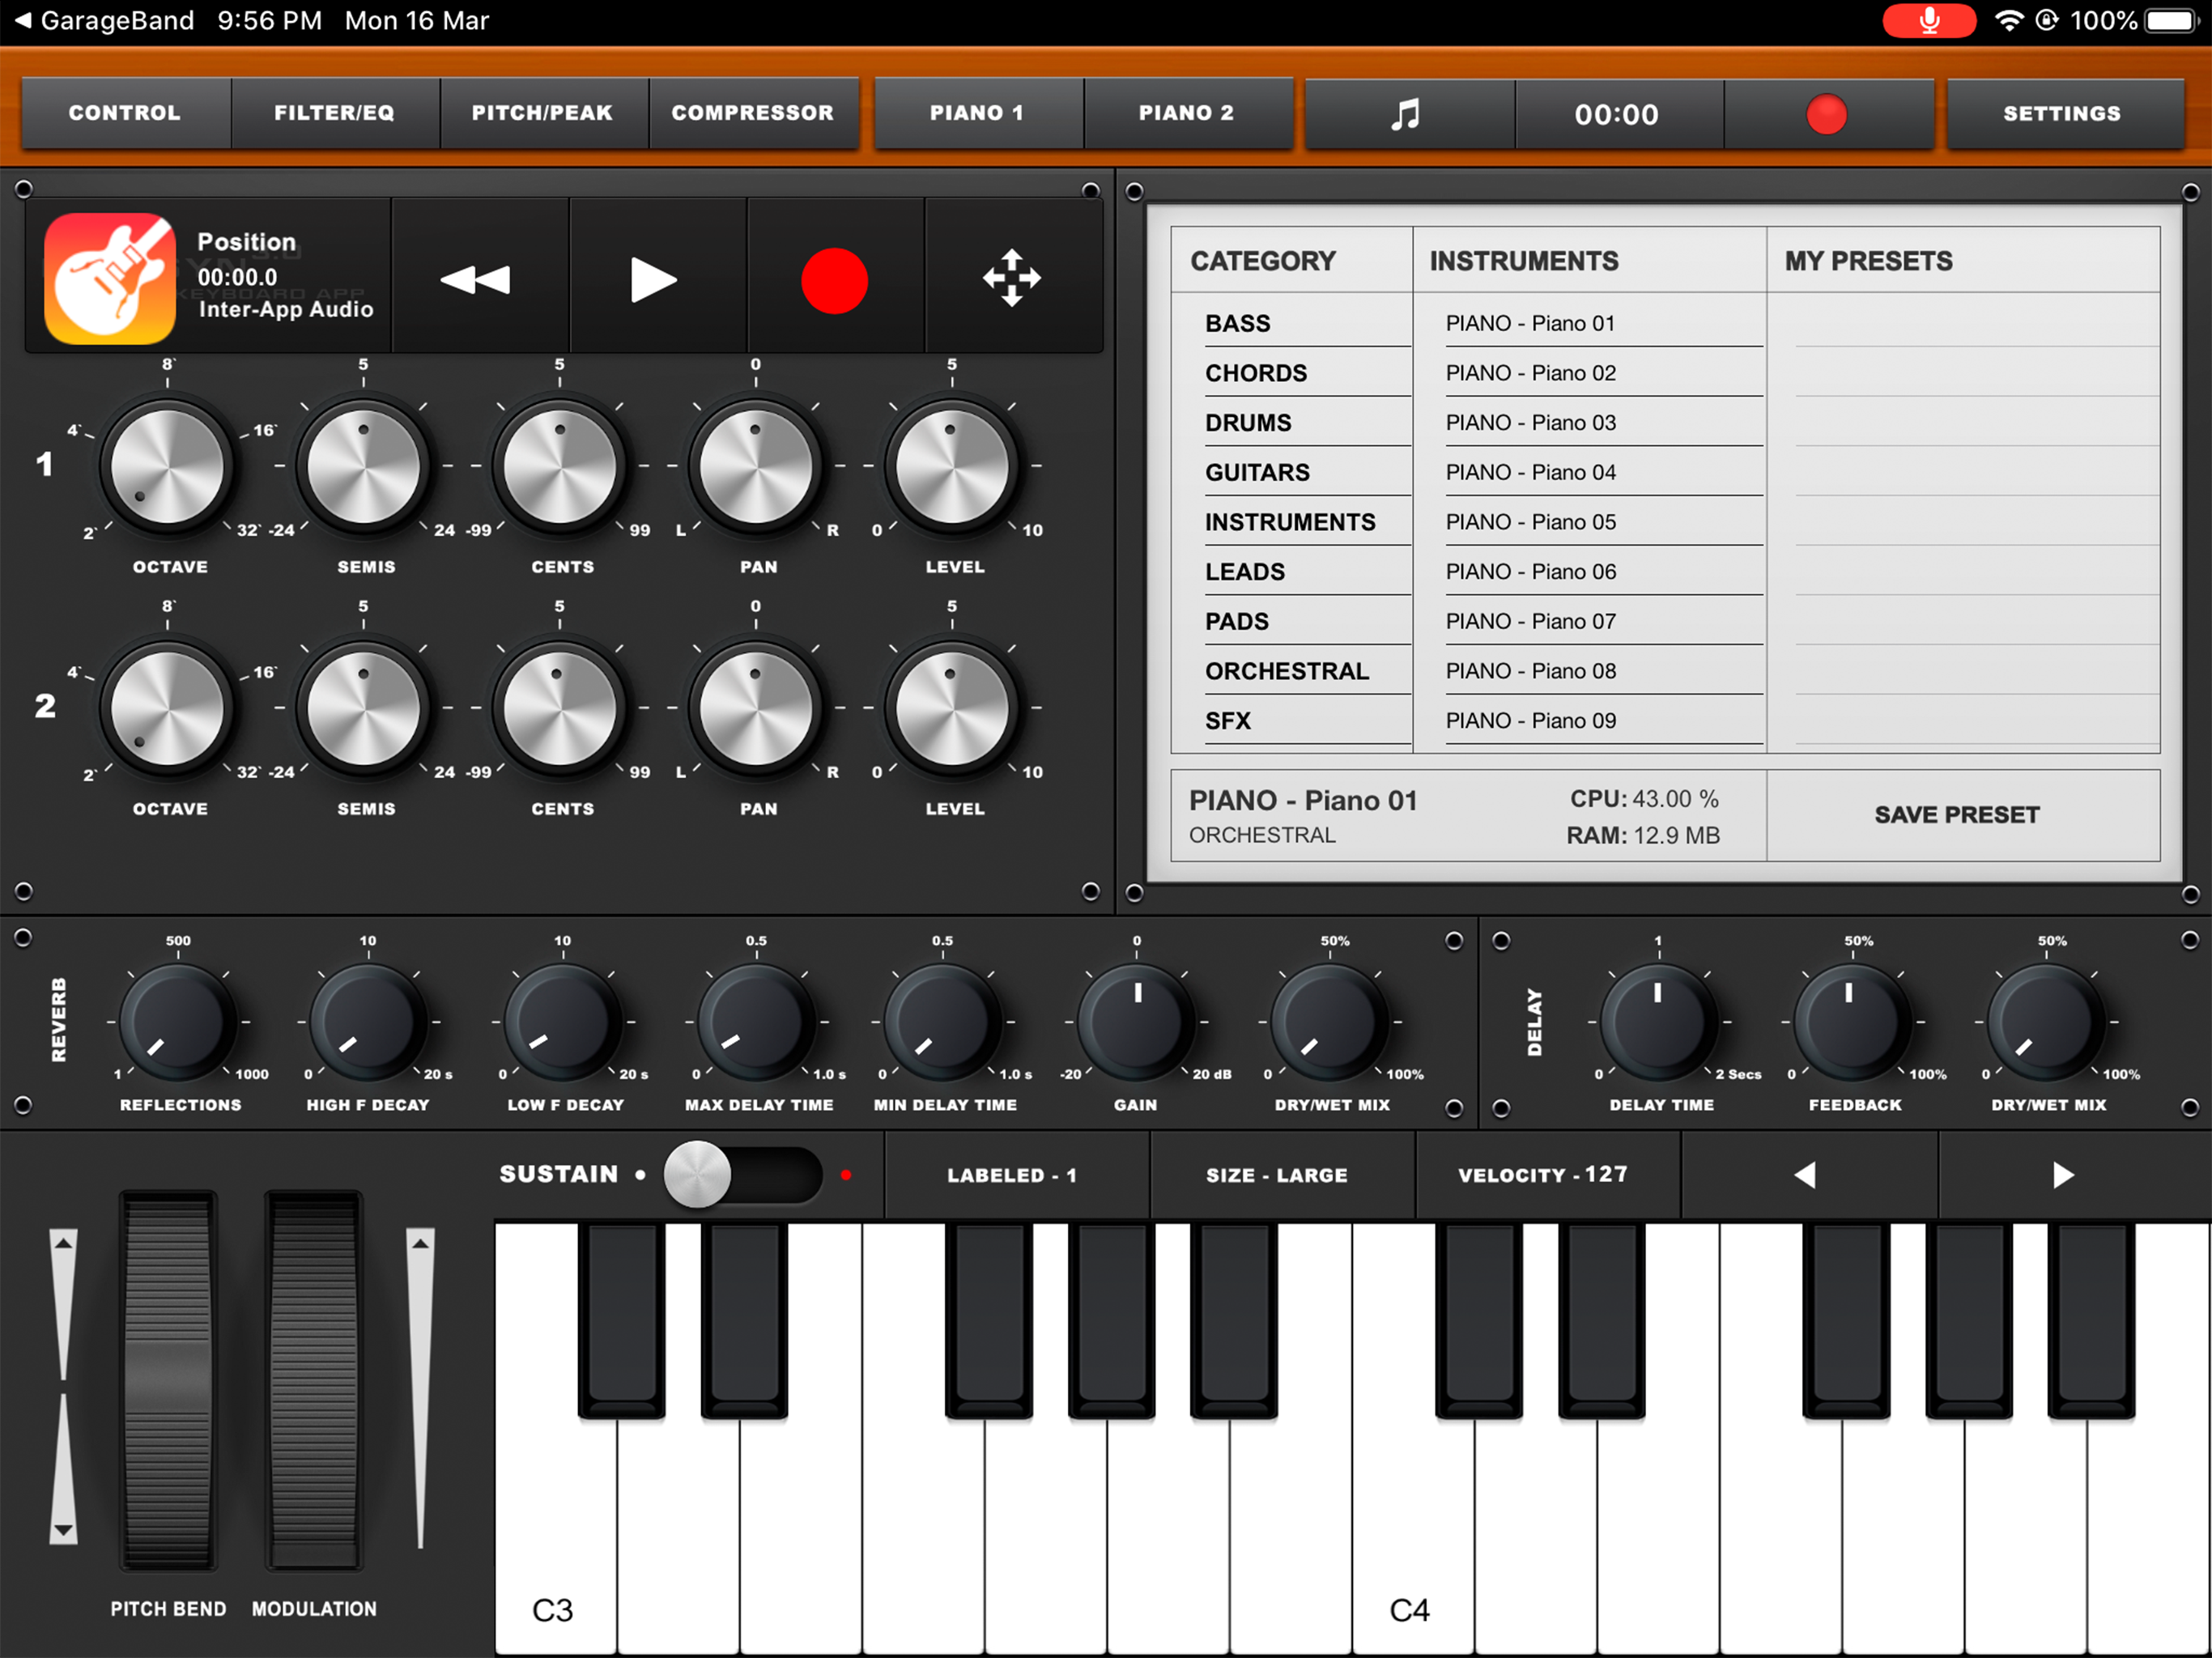This screenshot has width=2212, height=1658.
Task: Click the red record circle in transport panel
Action: tap(834, 280)
